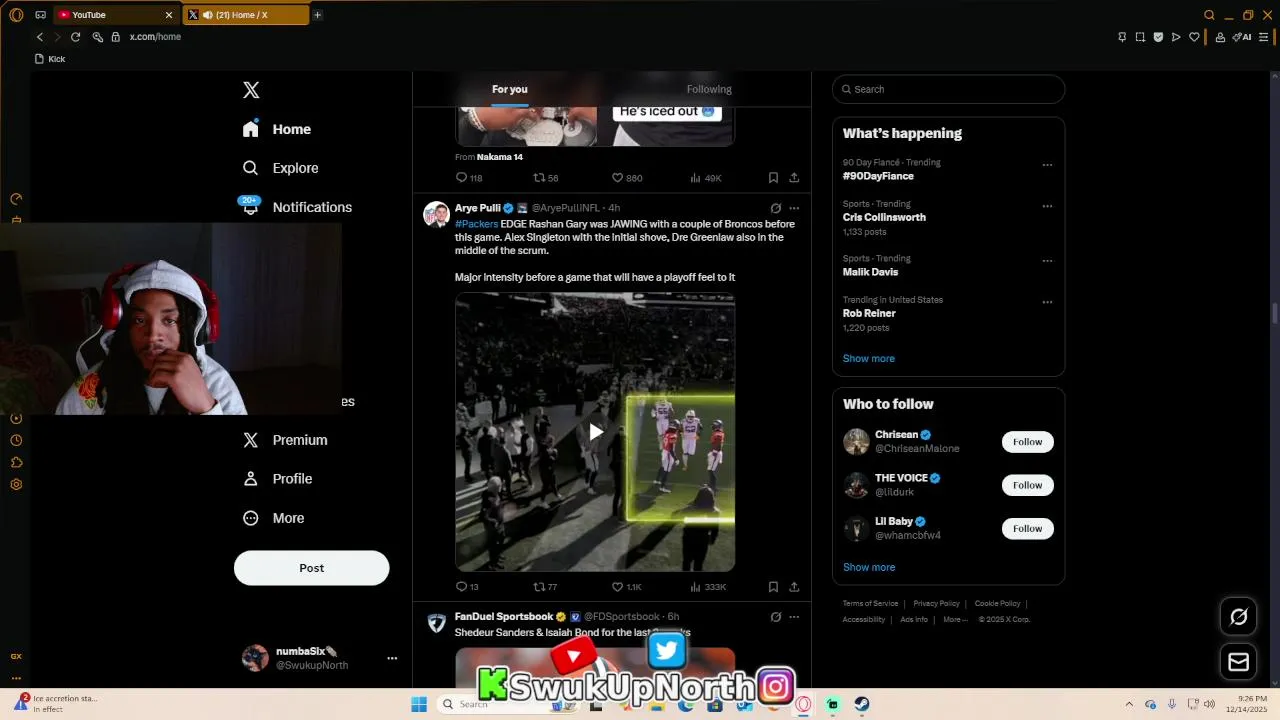Open the #Packers hashtag link

point(476,224)
